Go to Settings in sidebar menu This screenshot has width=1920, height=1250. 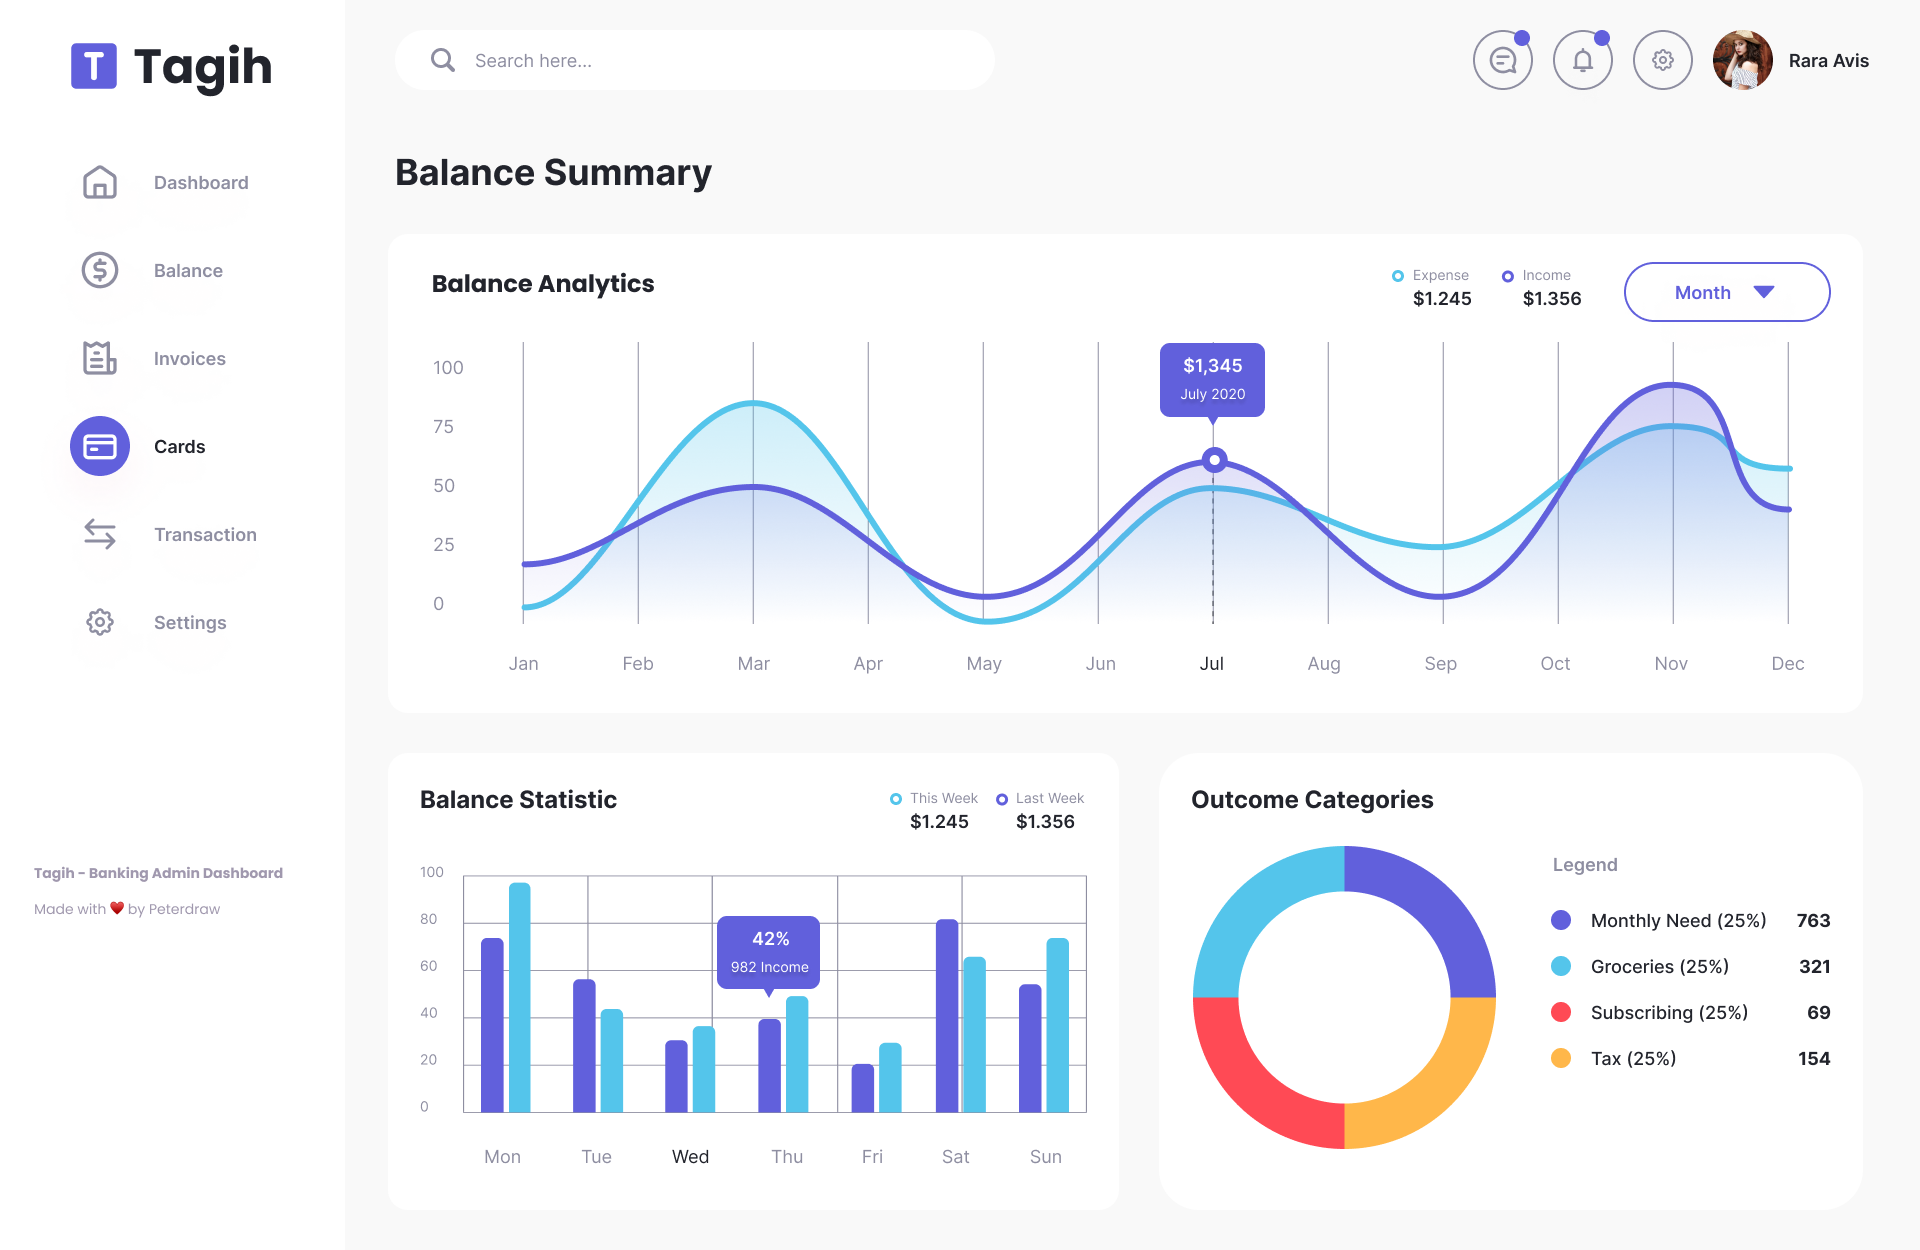(x=189, y=622)
